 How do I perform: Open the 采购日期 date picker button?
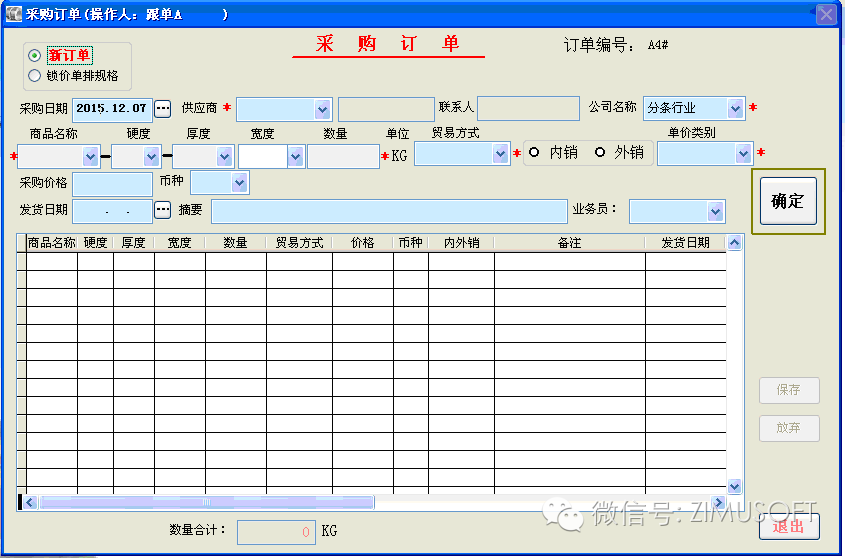click(x=163, y=108)
